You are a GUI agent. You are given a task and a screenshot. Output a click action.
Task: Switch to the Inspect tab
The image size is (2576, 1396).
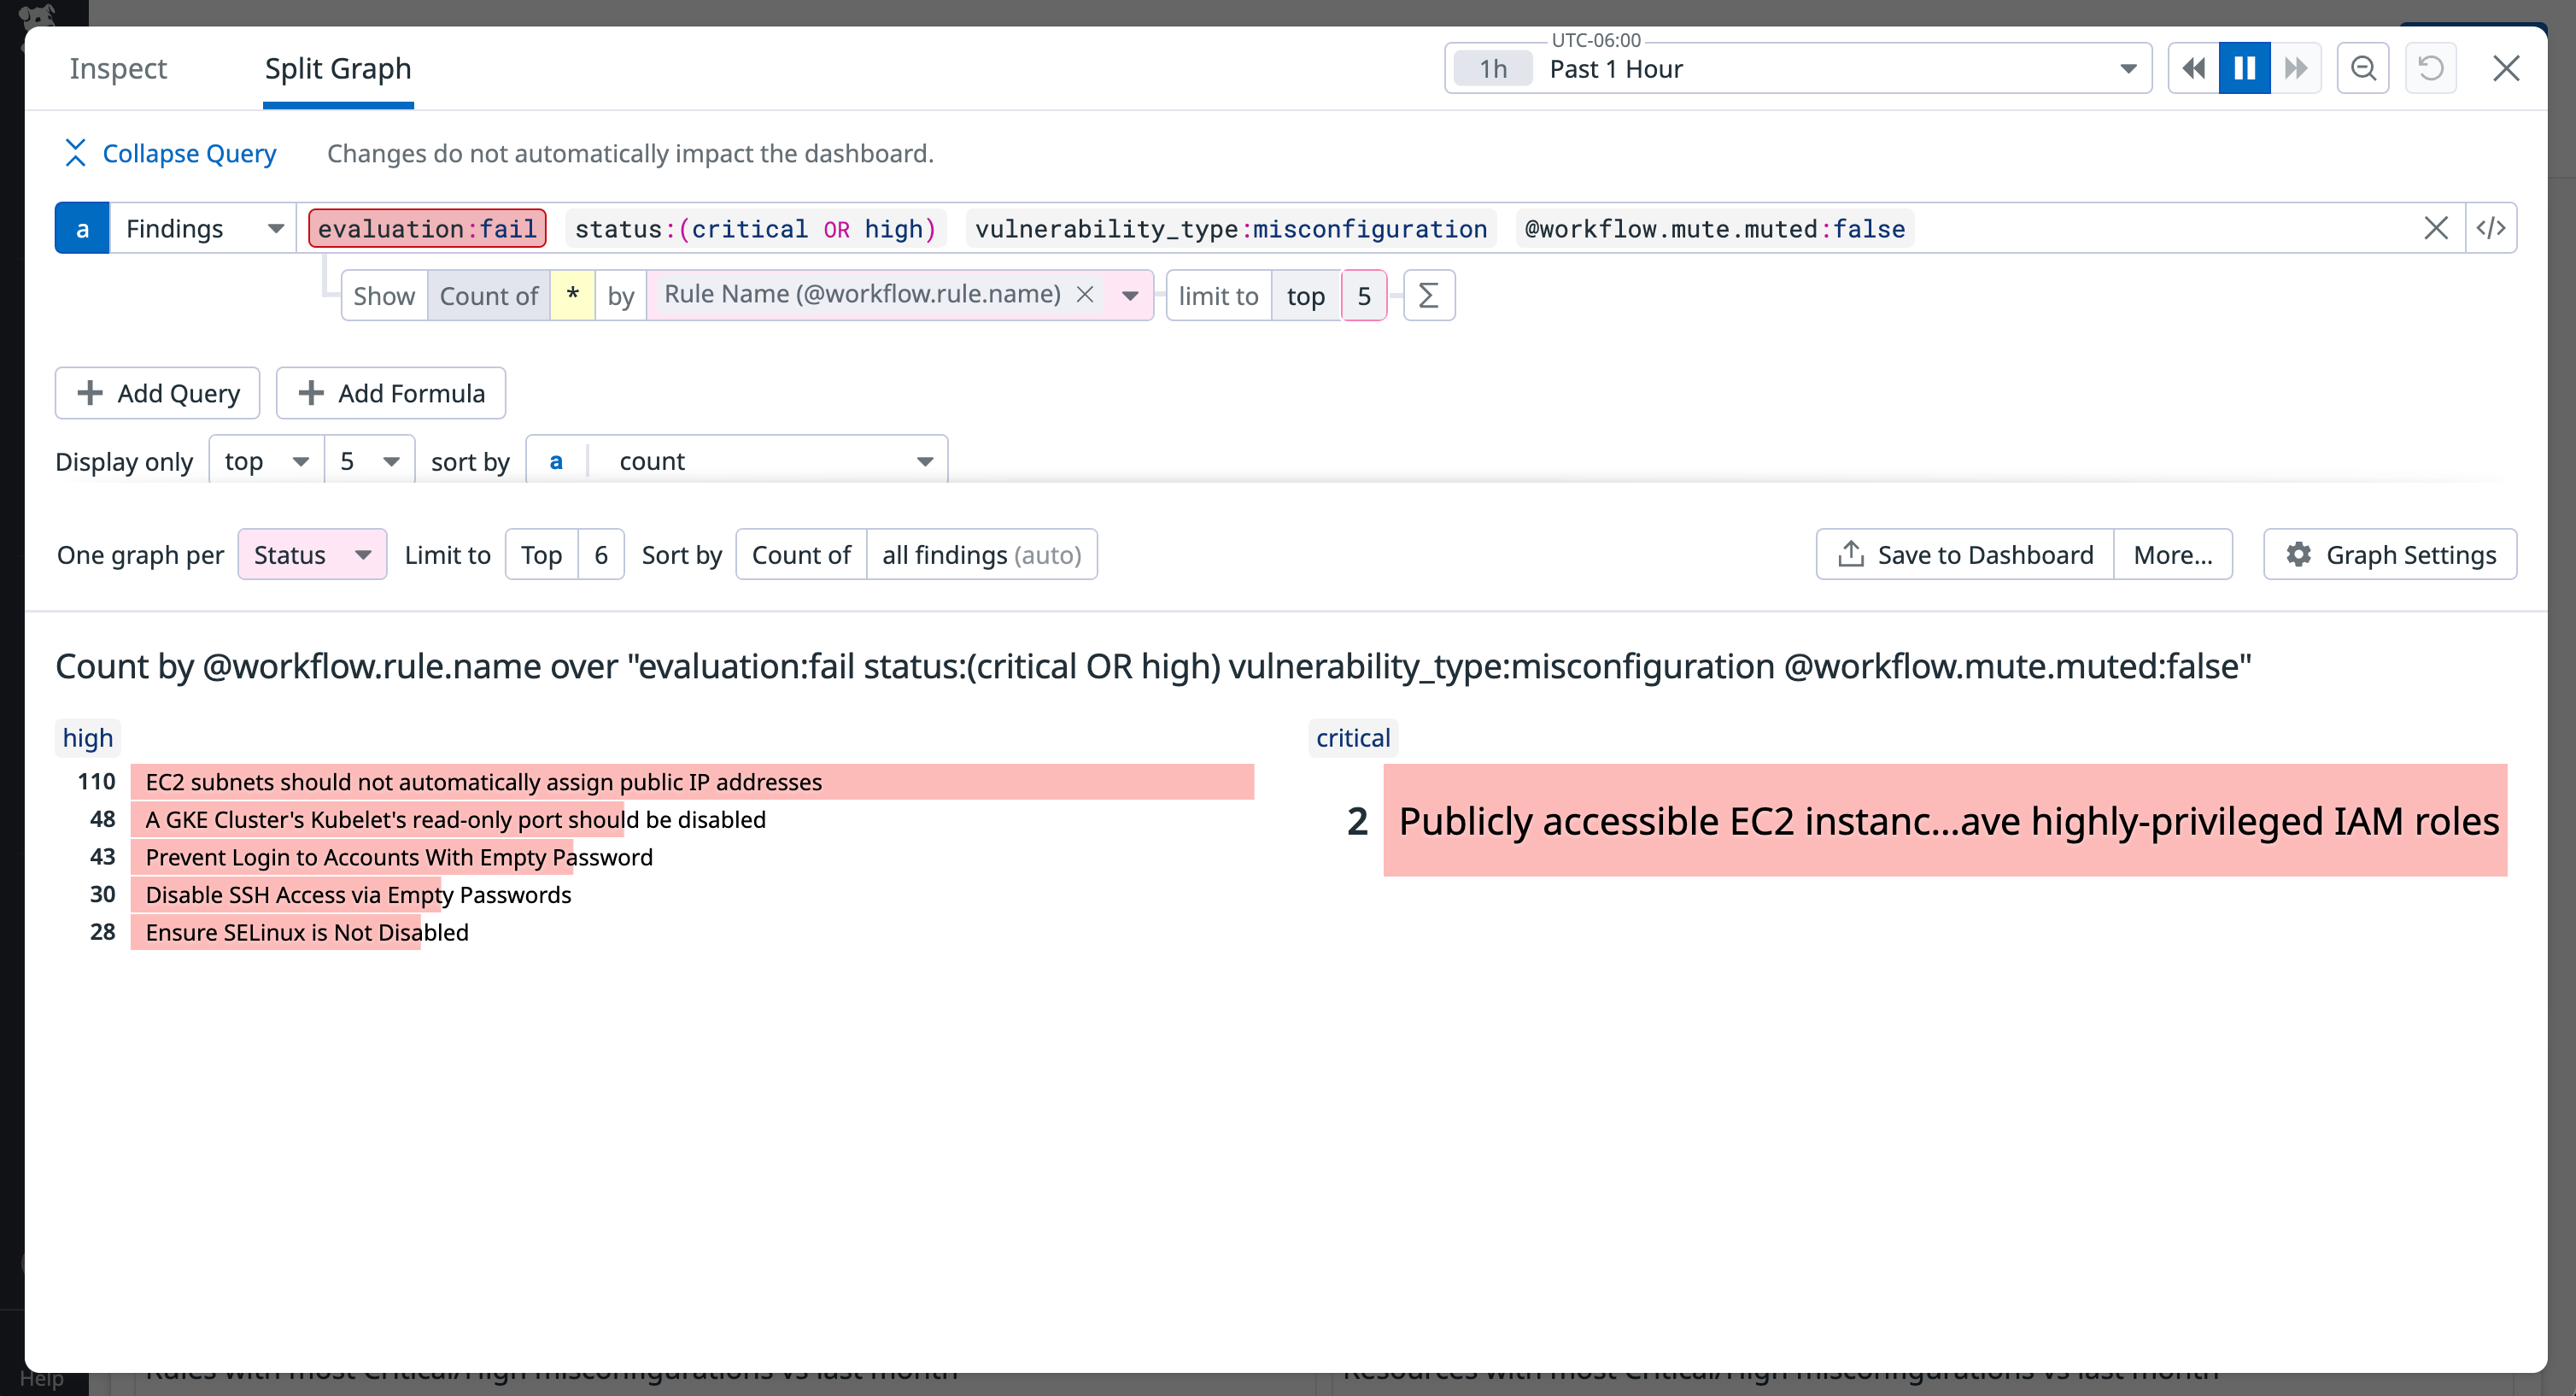[x=117, y=68]
